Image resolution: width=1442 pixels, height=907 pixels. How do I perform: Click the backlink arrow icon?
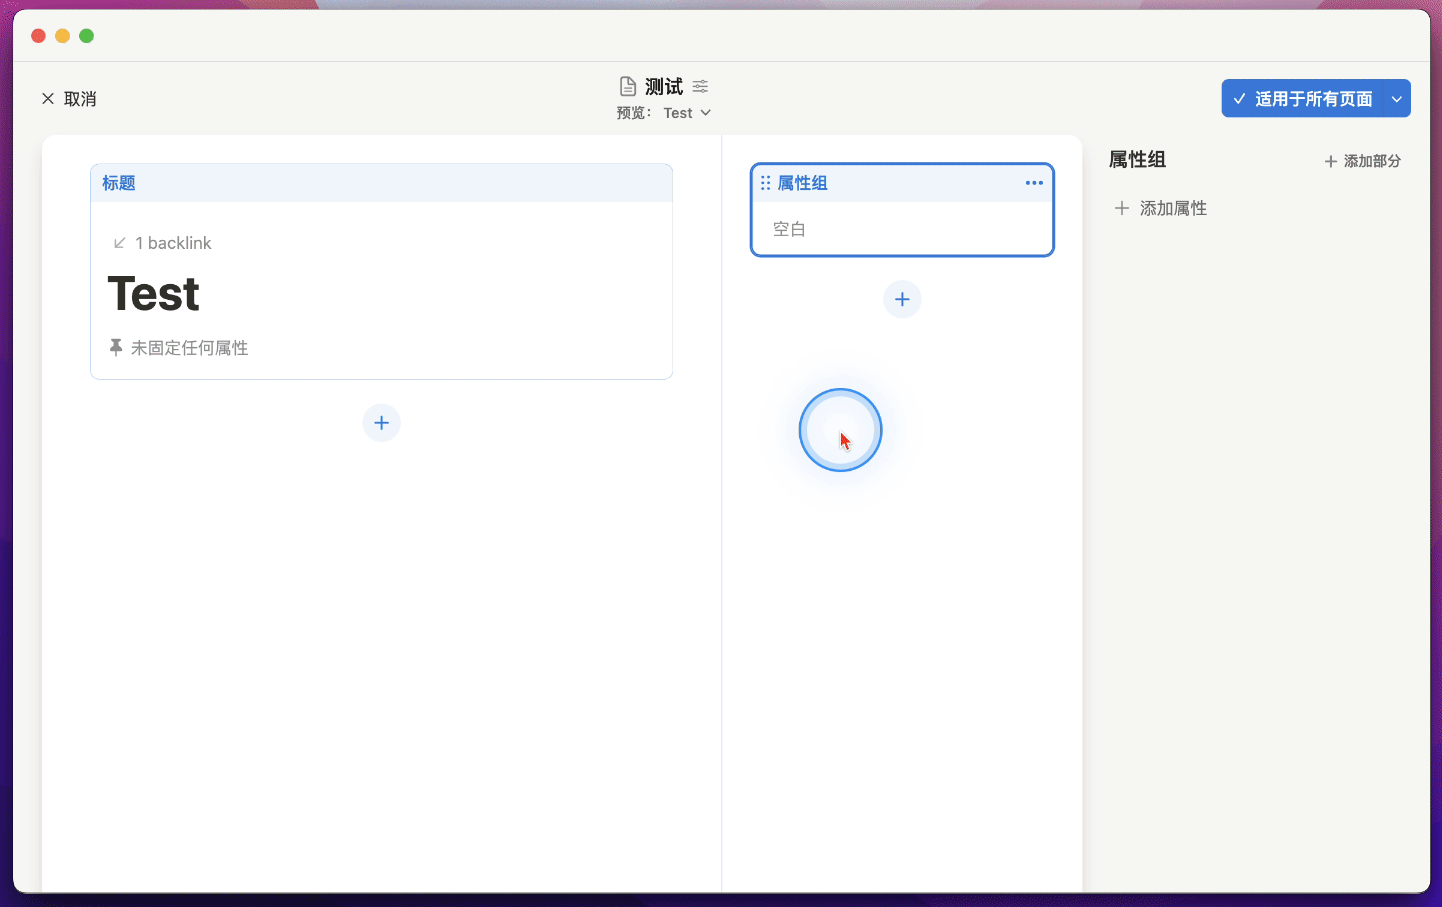click(x=119, y=243)
